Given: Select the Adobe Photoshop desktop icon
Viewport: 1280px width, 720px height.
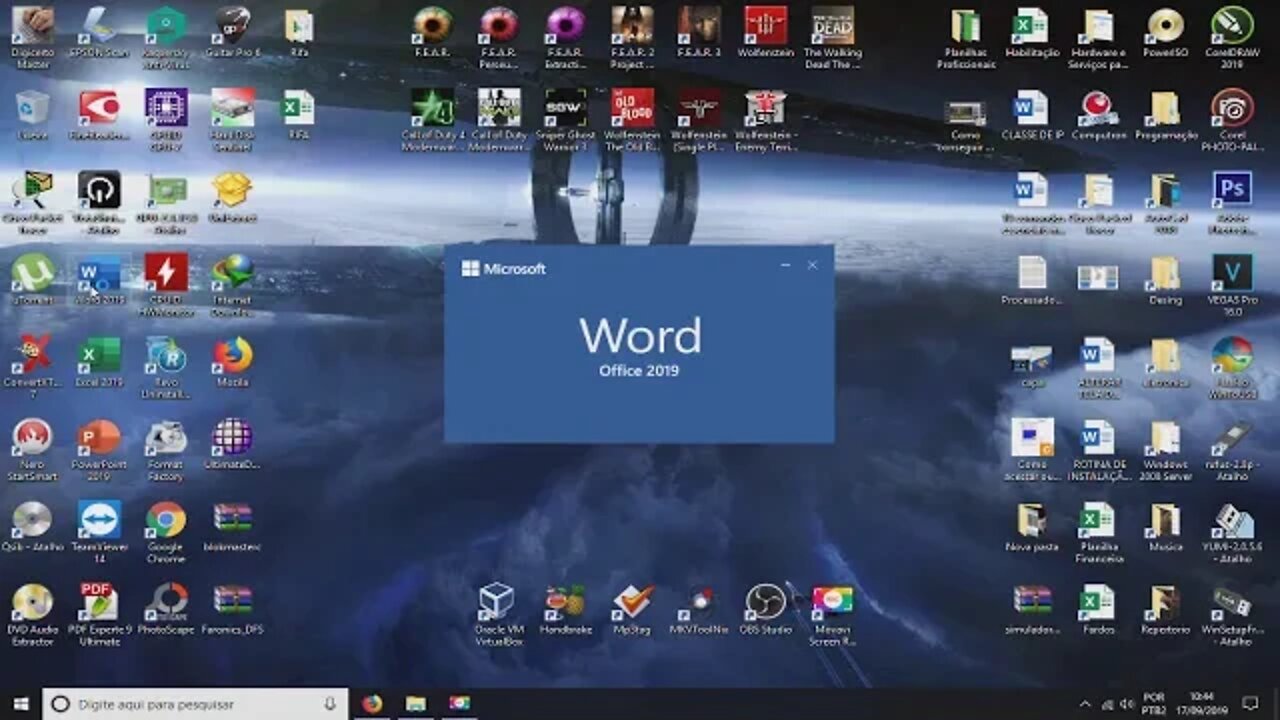Looking at the screenshot, I should tap(1232, 203).
